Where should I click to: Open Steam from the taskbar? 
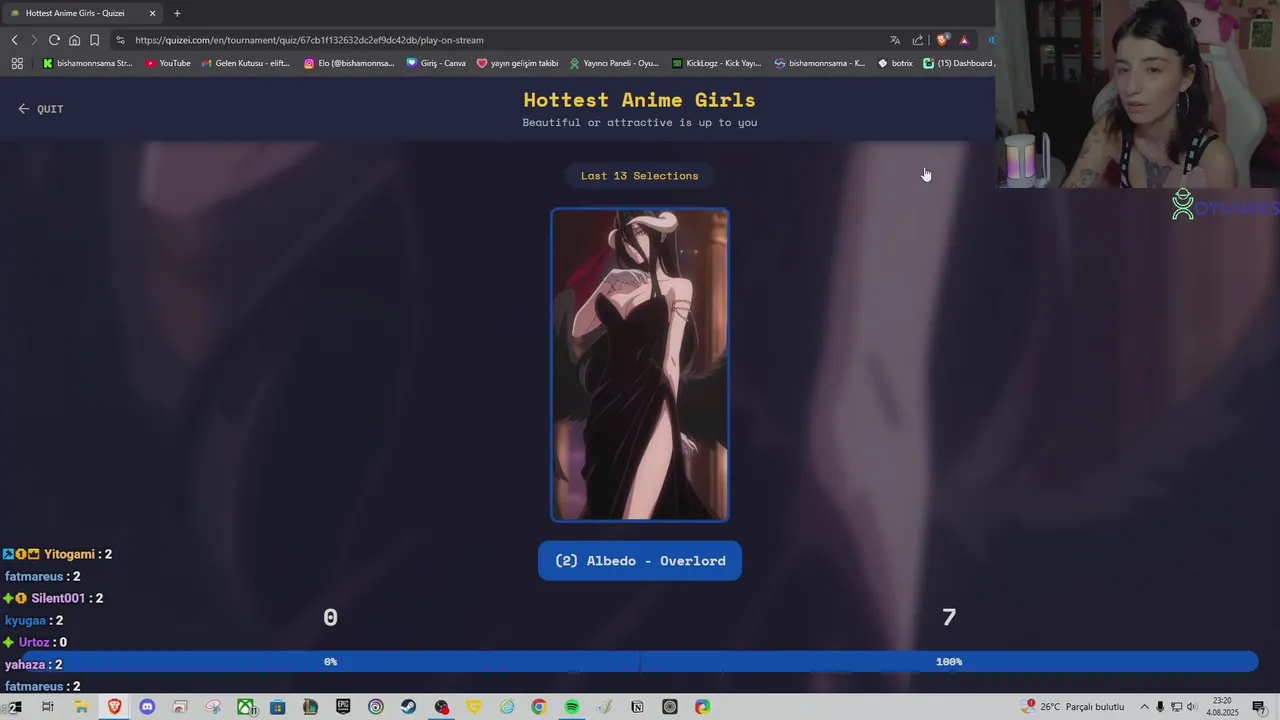point(408,707)
